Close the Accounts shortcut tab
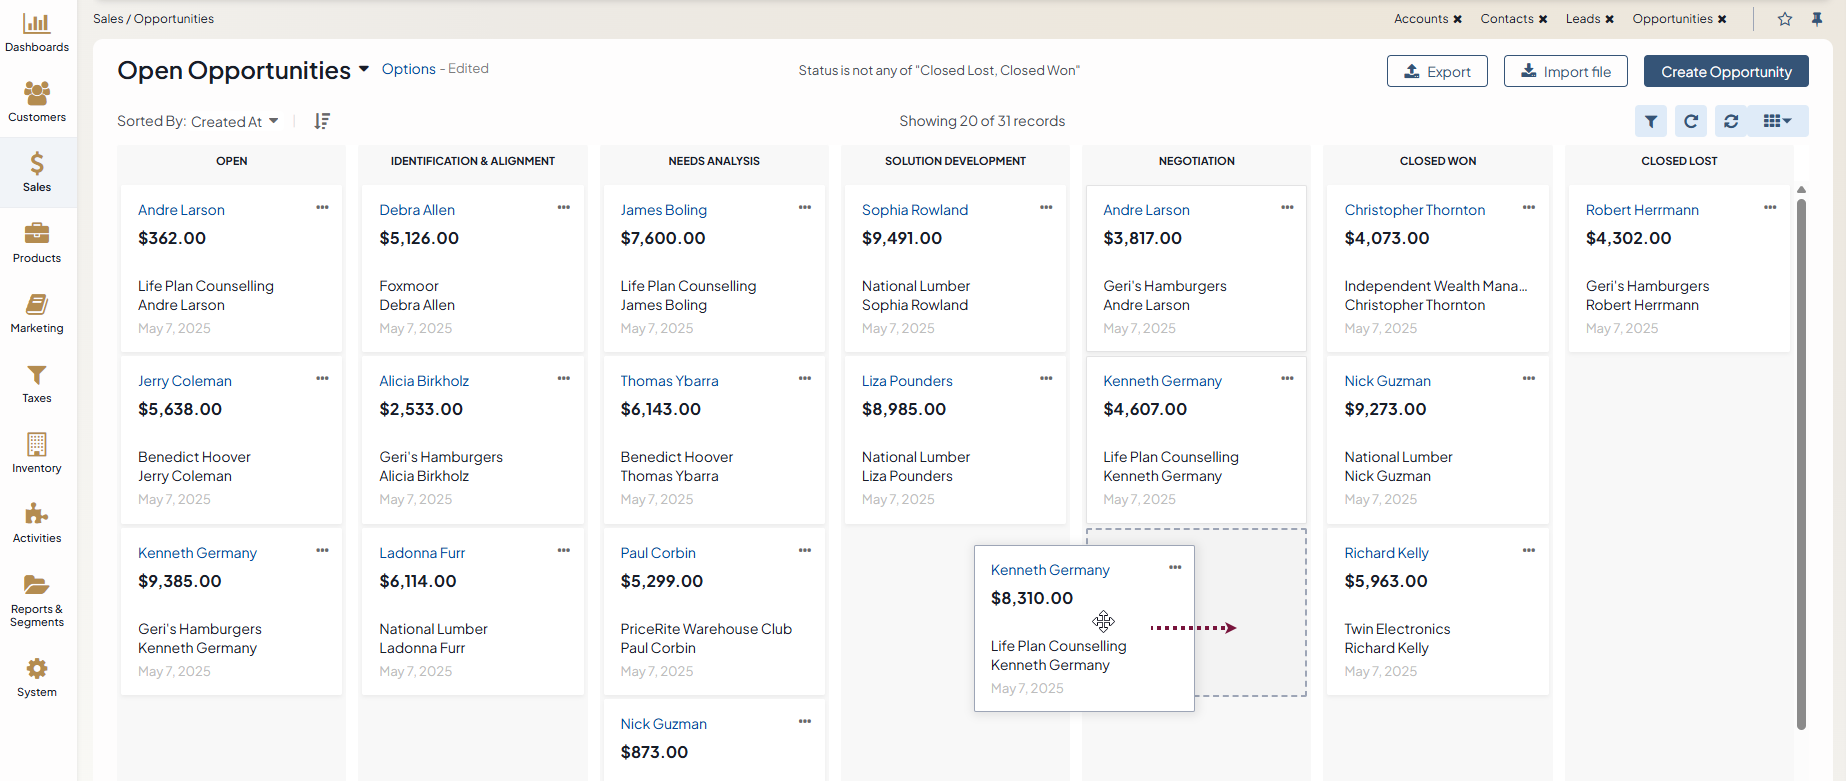 1458,19
